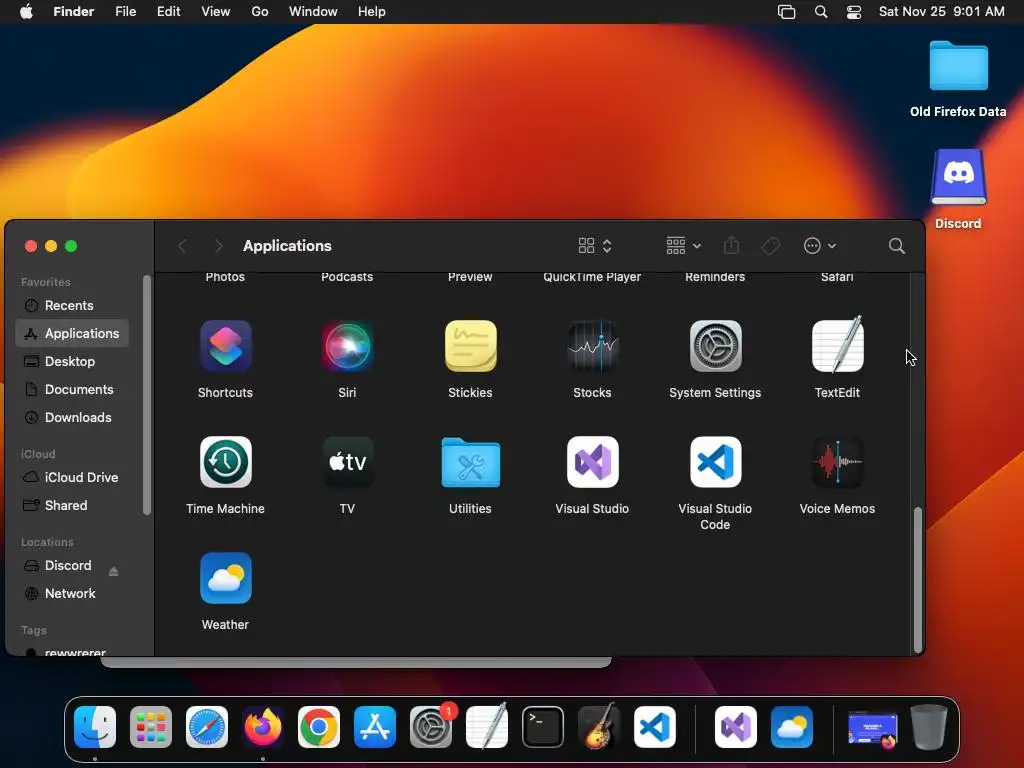Open the Help menu
Image resolution: width=1024 pixels, height=768 pixels.
pyautogui.click(x=372, y=12)
